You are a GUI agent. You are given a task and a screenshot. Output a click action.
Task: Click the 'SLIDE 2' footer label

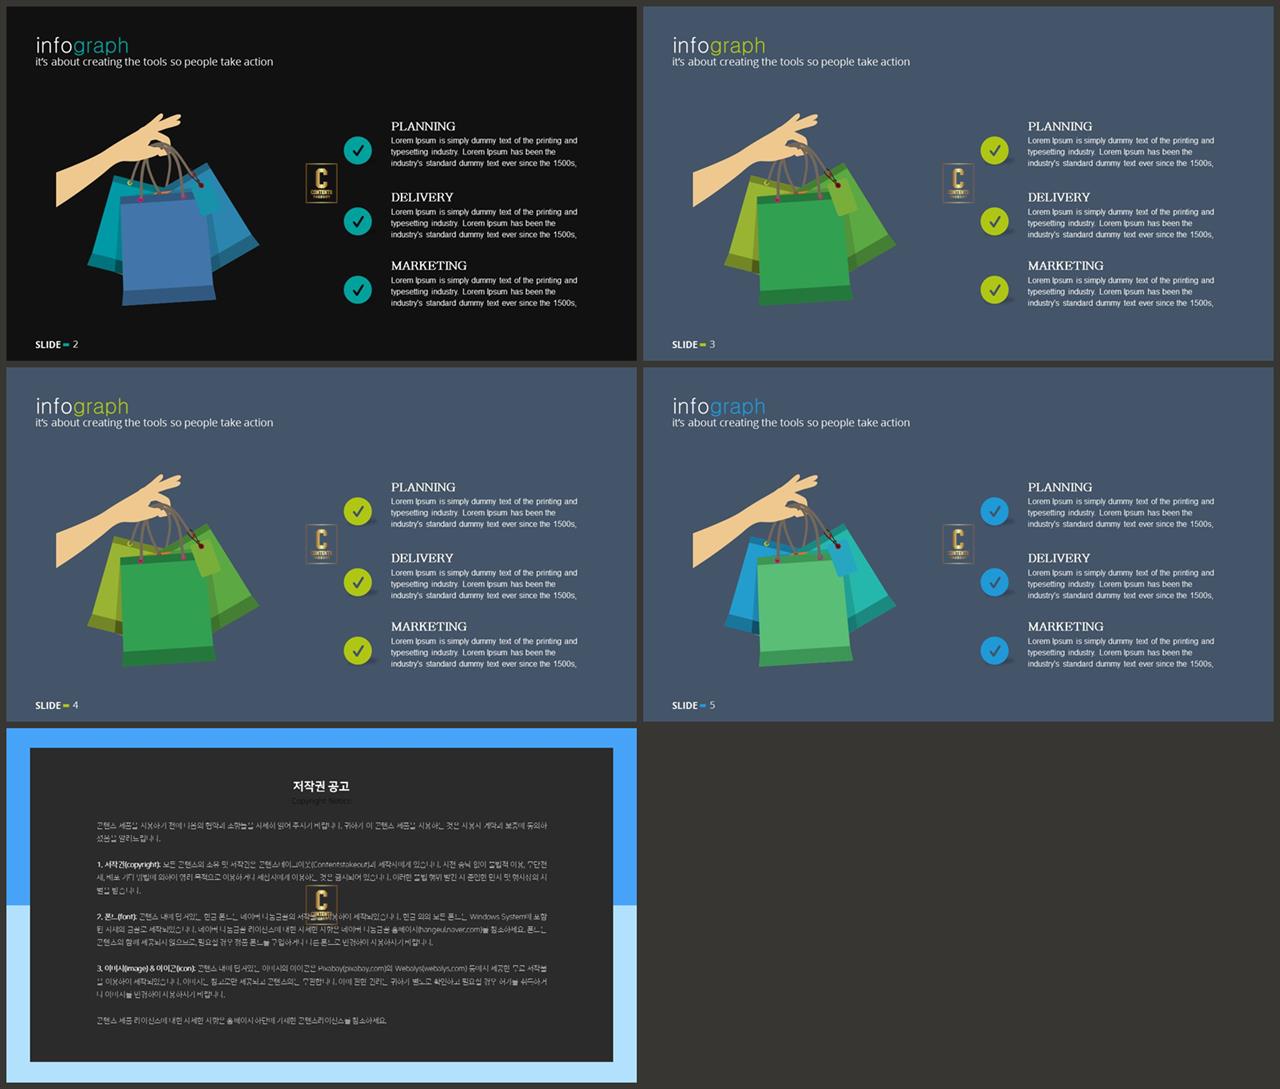click(56, 344)
